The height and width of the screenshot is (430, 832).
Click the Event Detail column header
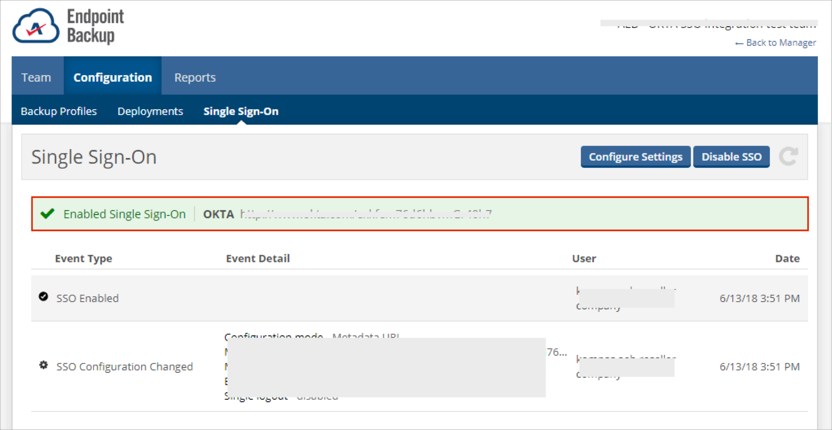pyautogui.click(x=258, y=258)
